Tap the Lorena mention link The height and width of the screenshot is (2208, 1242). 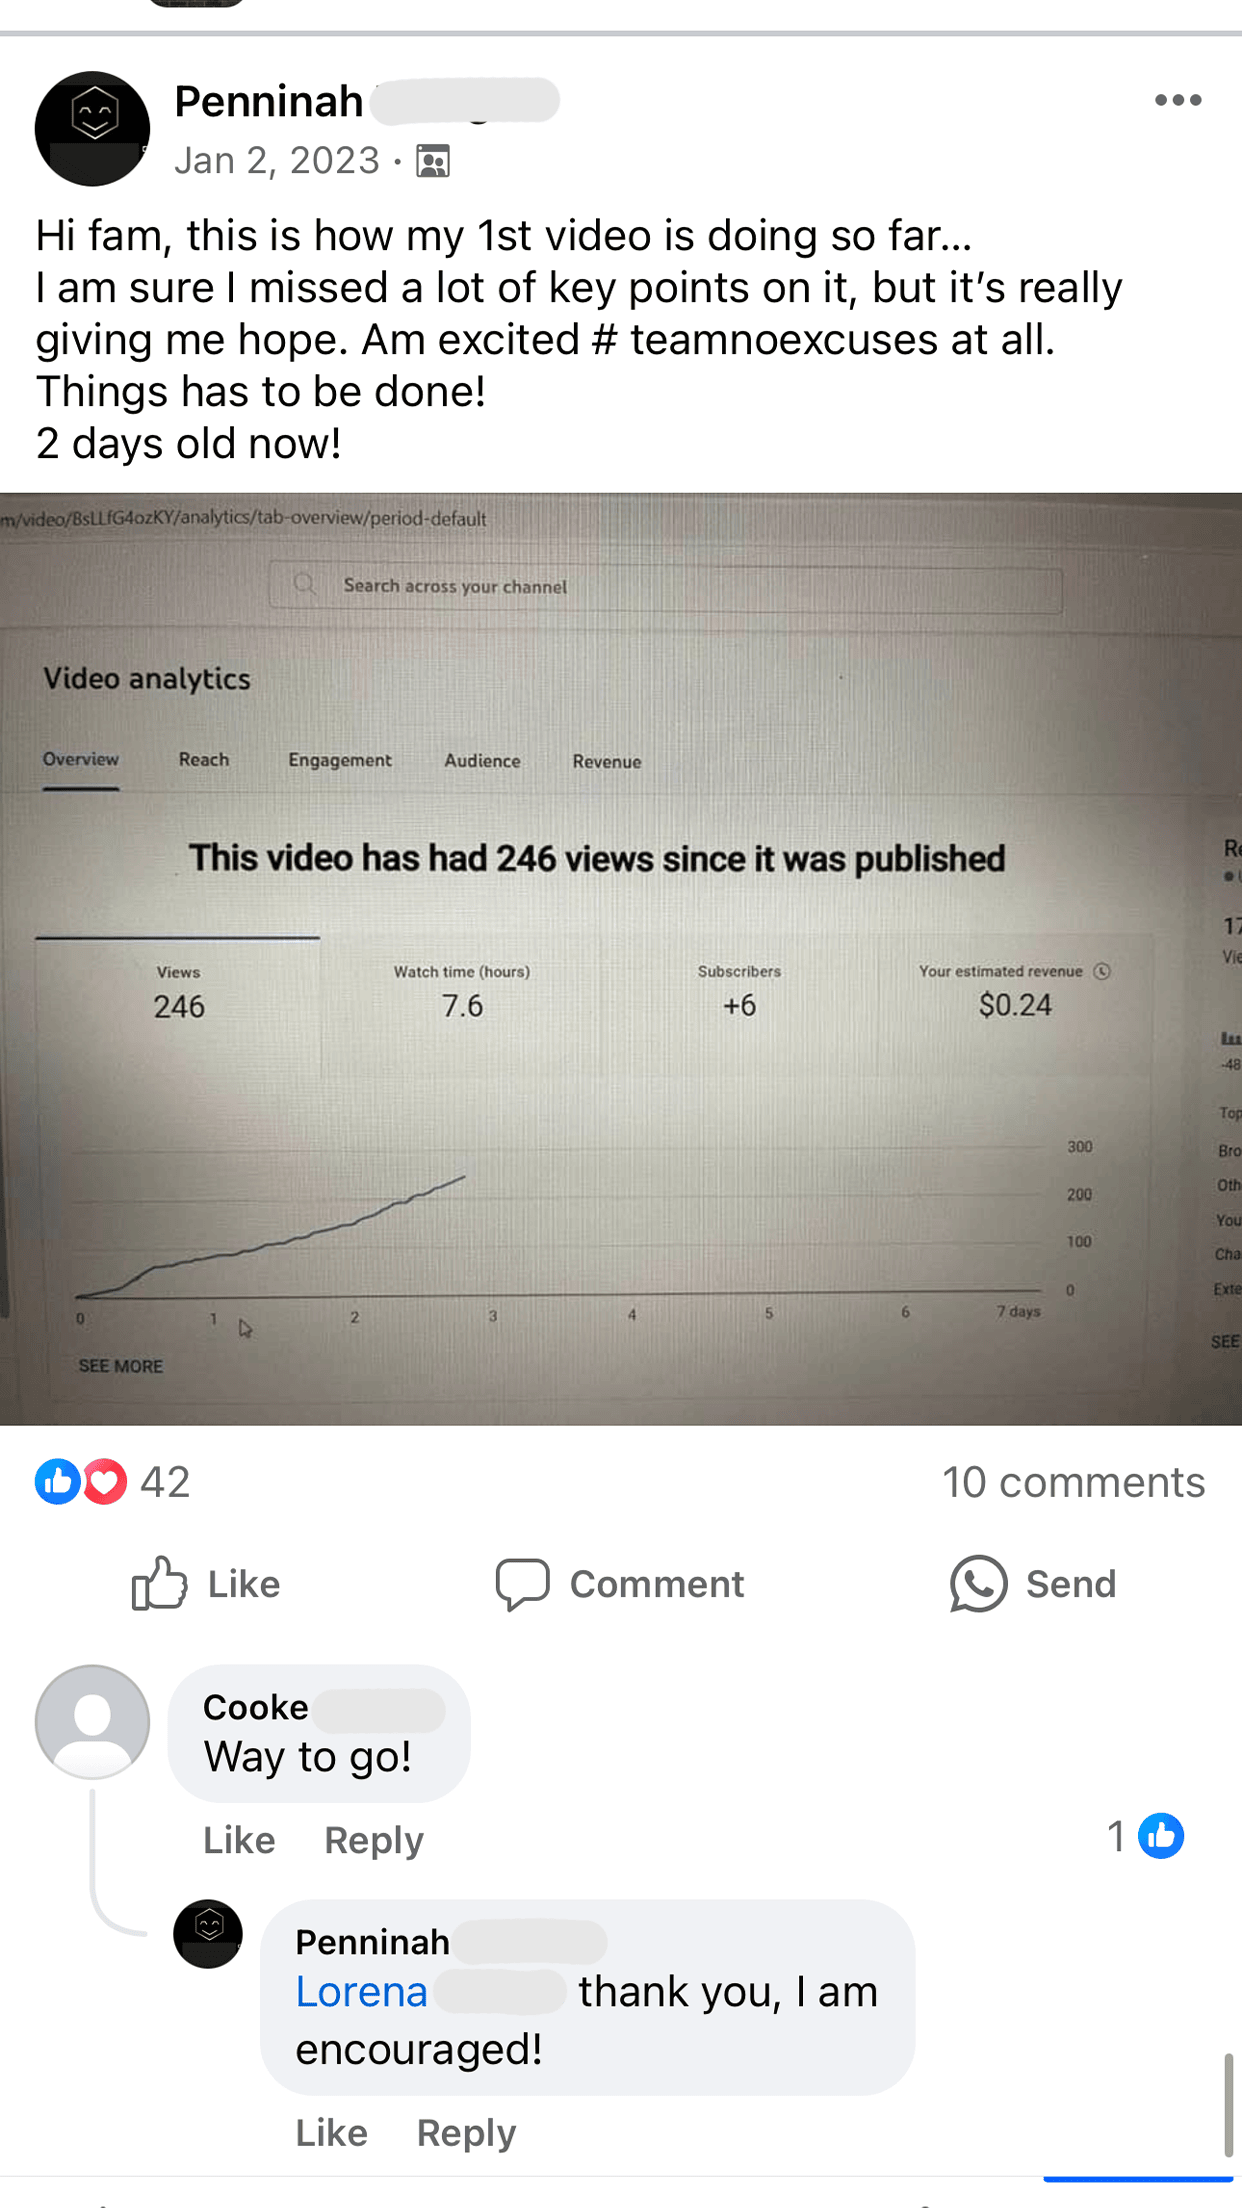click(361, 1992)
